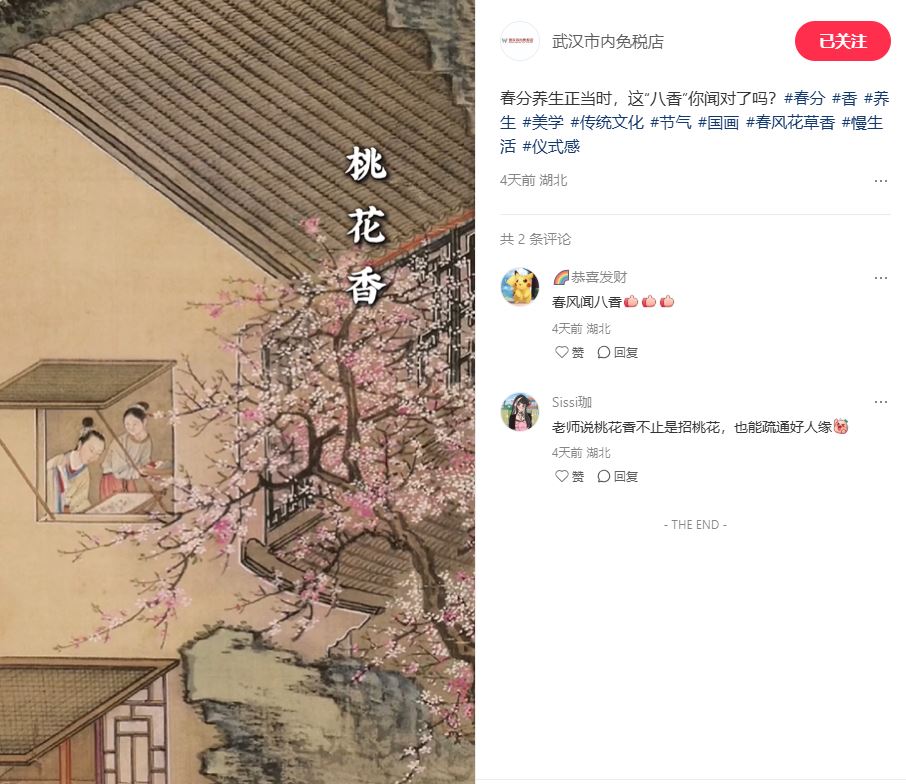Open the hashtag #春风花草香
Screen dimensions: 906x784
790,122
